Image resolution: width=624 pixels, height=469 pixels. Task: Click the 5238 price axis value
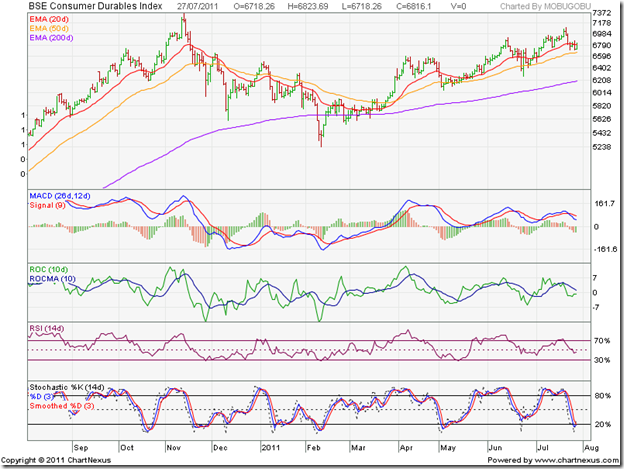point(602,147)
